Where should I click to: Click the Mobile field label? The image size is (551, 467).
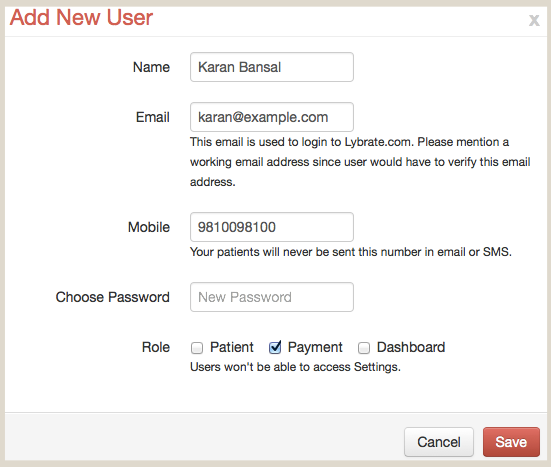pos(149,227)
